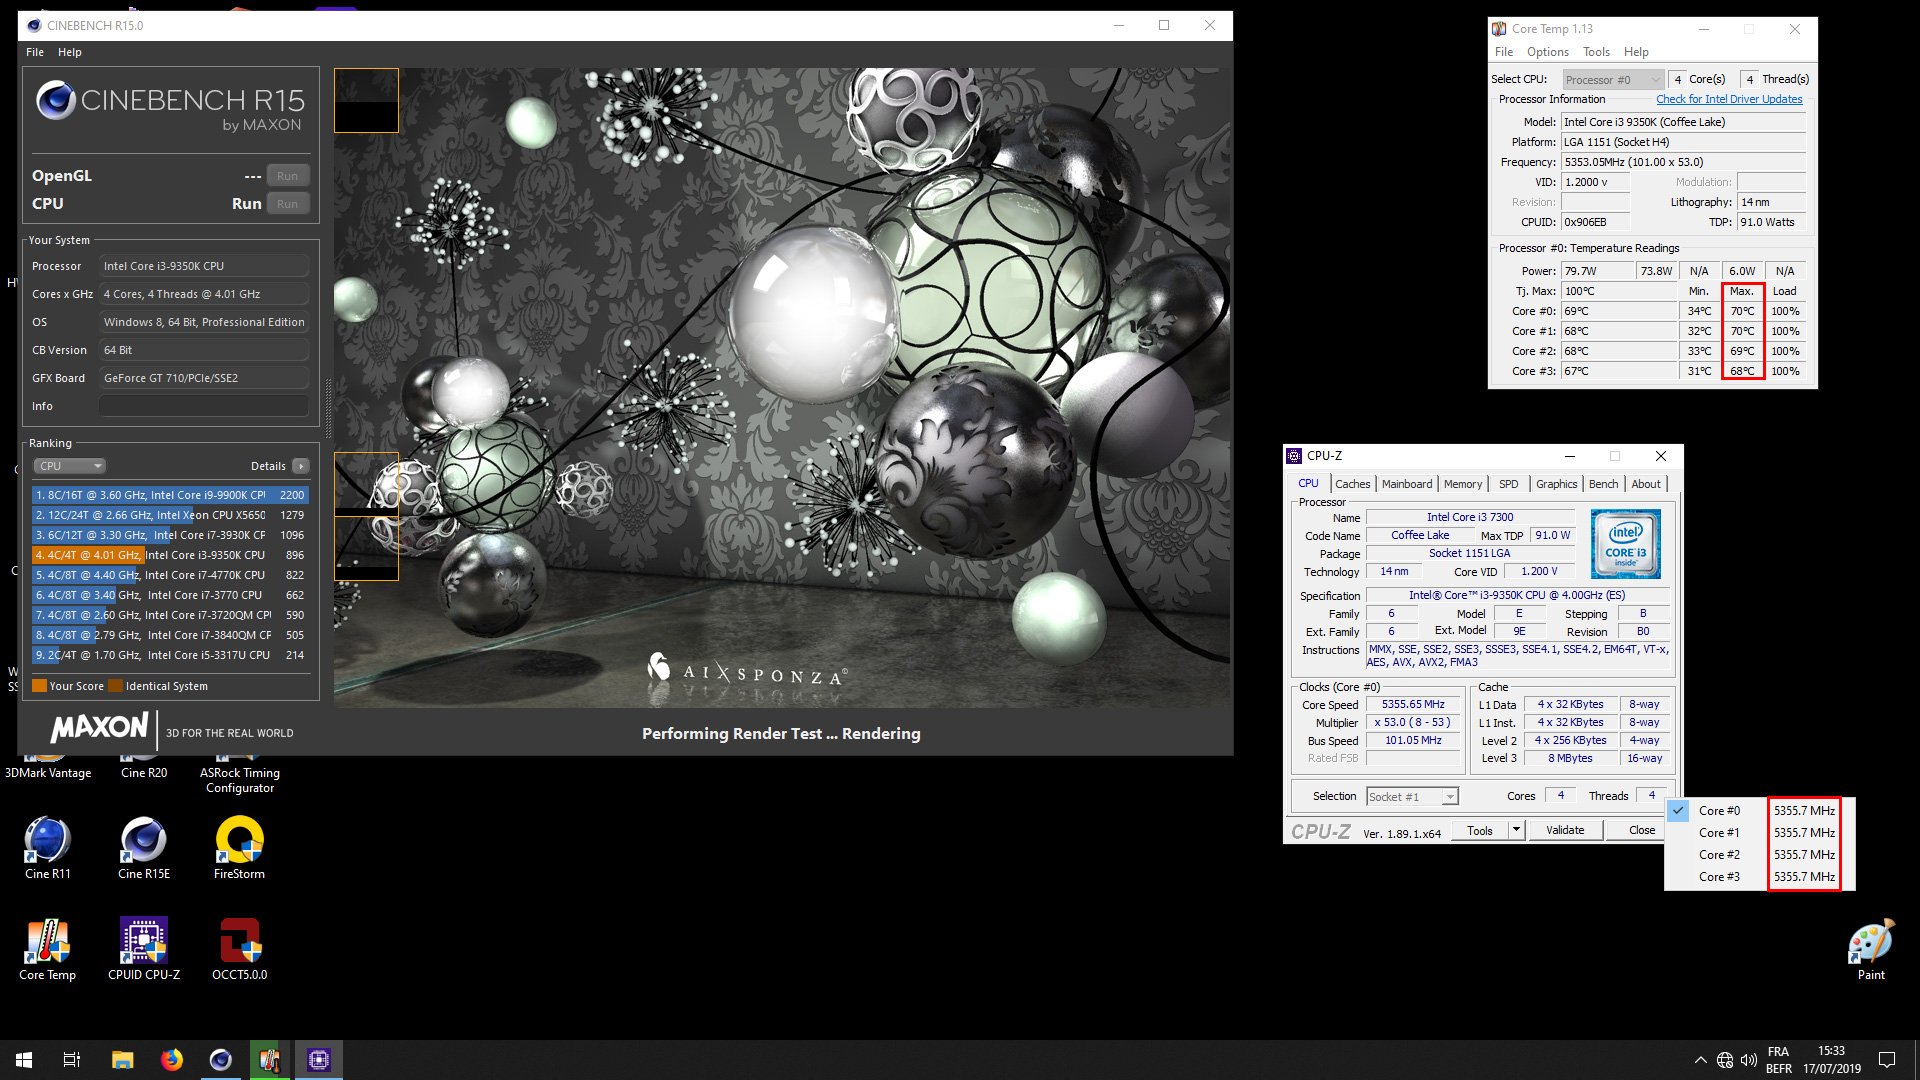The image size is (1920, 1080).
Task: Open Task View on taskbar
Action: click(72, 1060)
